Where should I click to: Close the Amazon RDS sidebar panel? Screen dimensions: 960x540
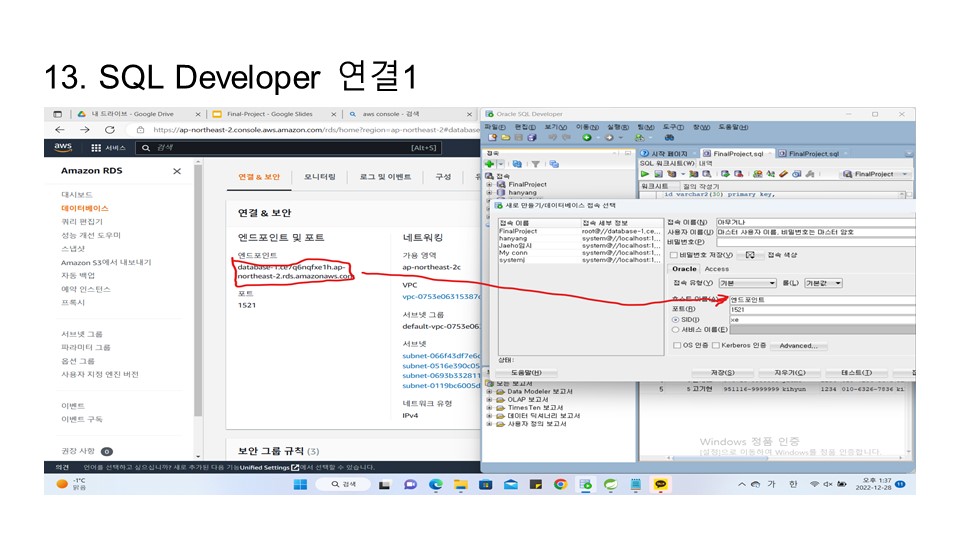coord(177,171)
